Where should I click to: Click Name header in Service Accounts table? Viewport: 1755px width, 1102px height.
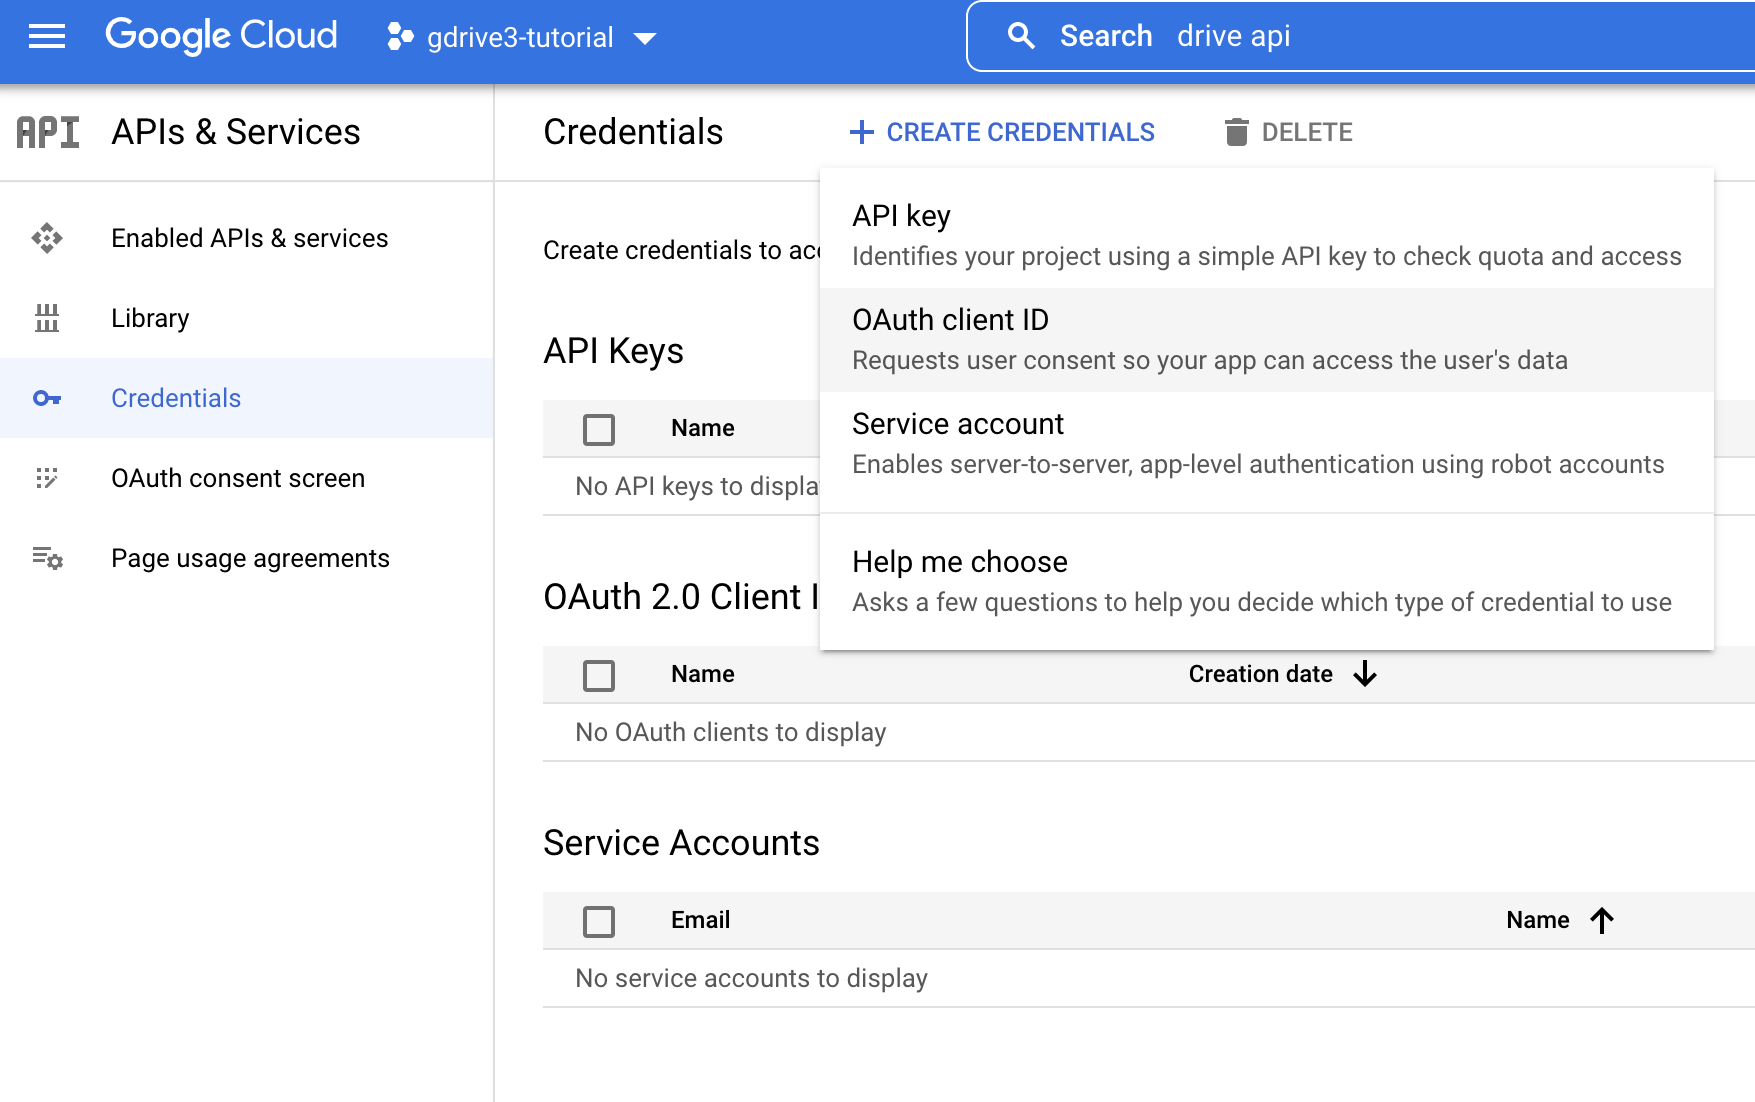1537,920
